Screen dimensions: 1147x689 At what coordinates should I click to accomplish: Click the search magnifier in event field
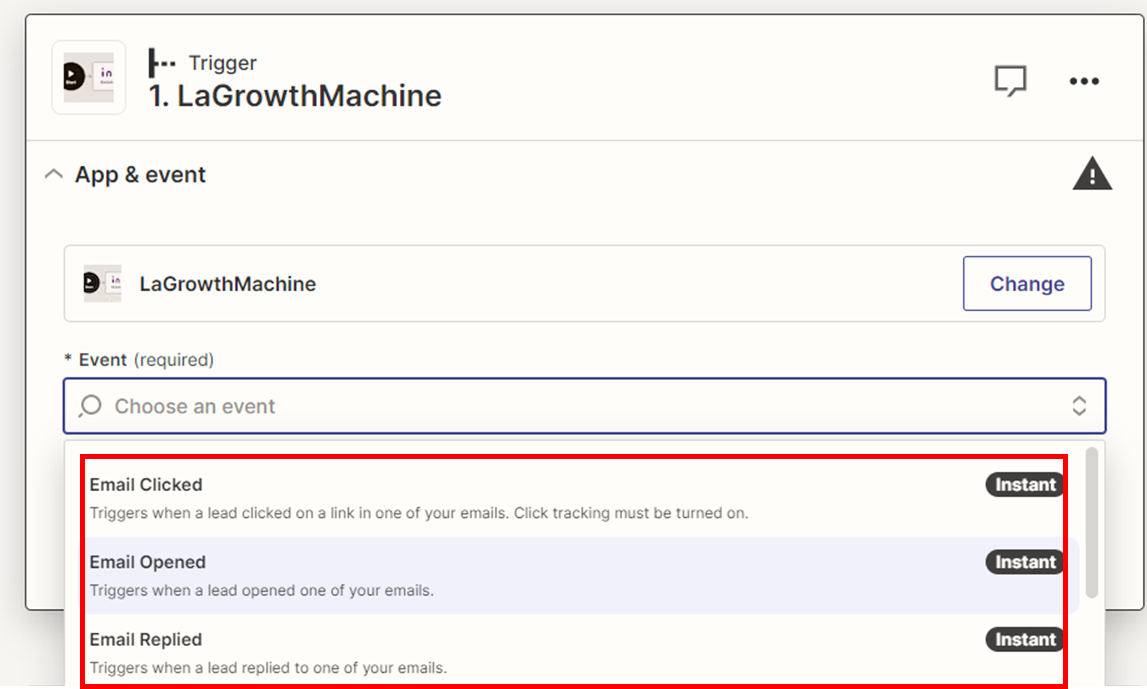point(90,406)
